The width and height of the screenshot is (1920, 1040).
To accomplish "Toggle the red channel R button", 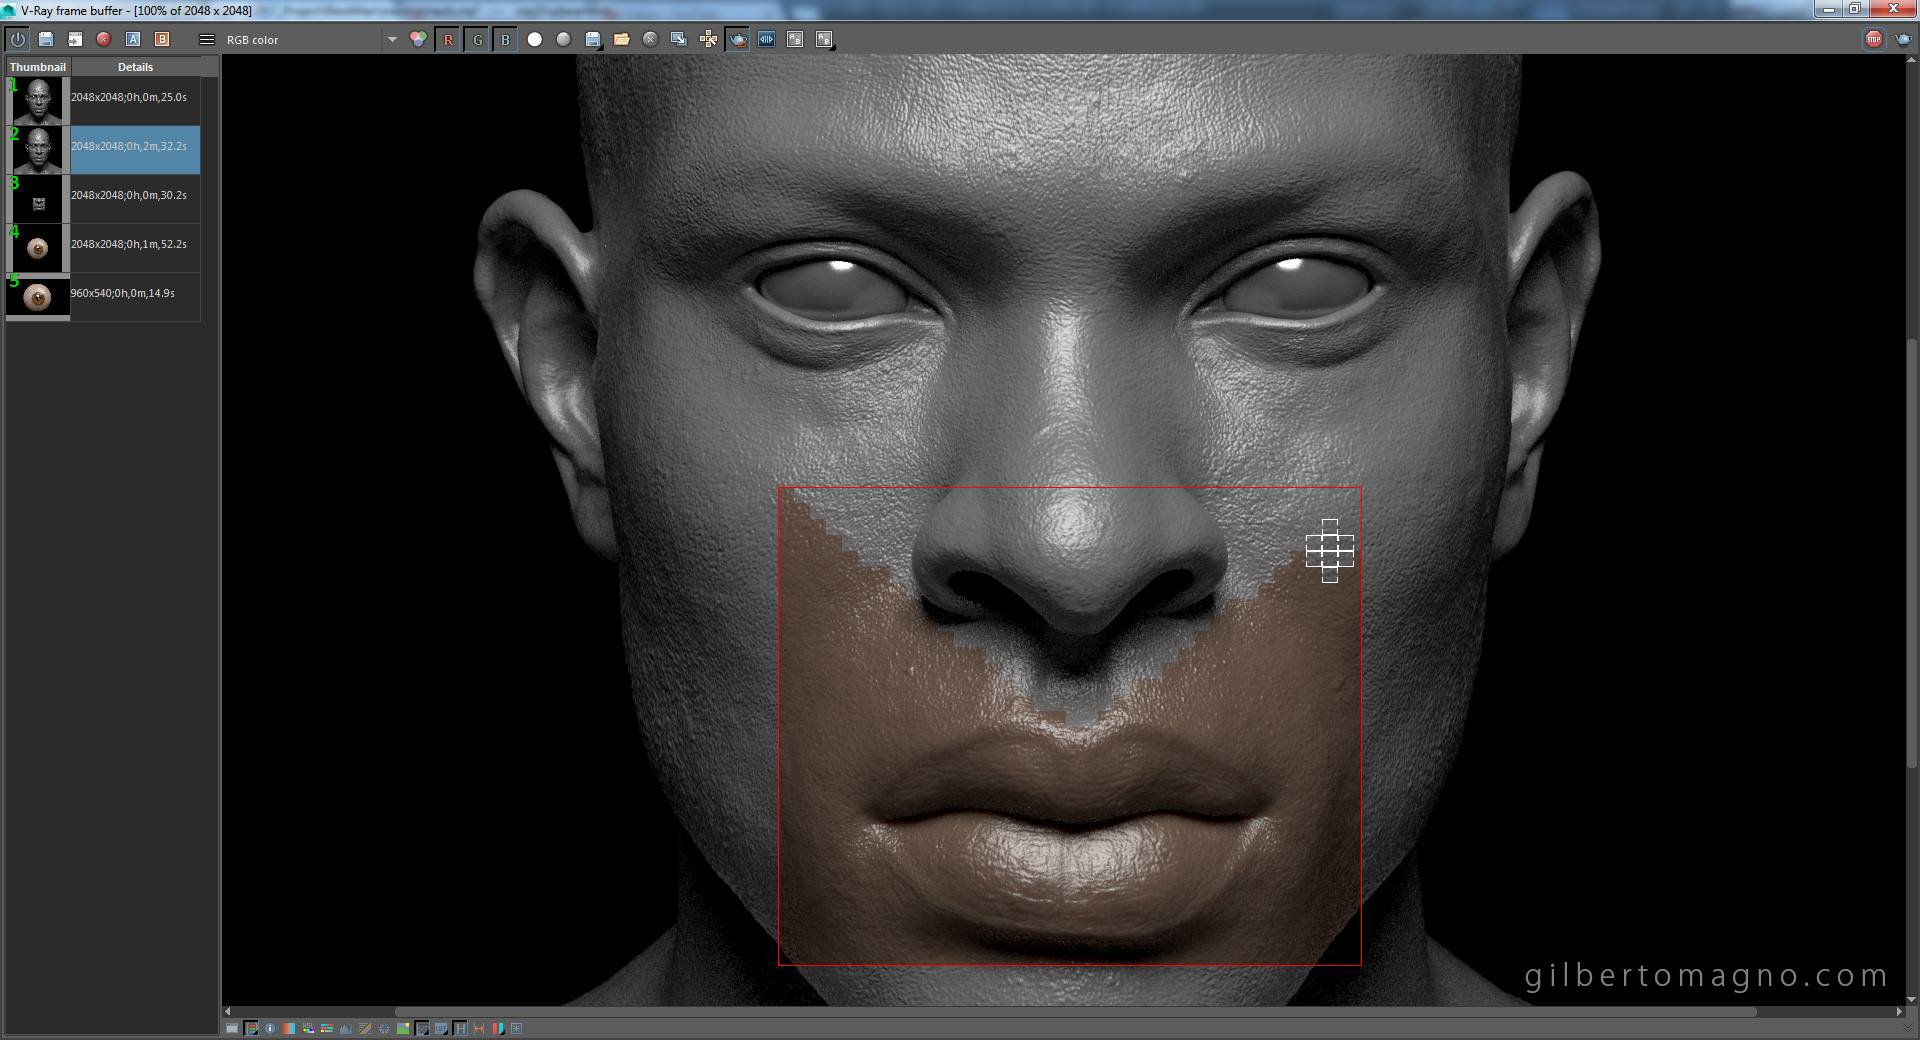I will click(x=448, y=39).
